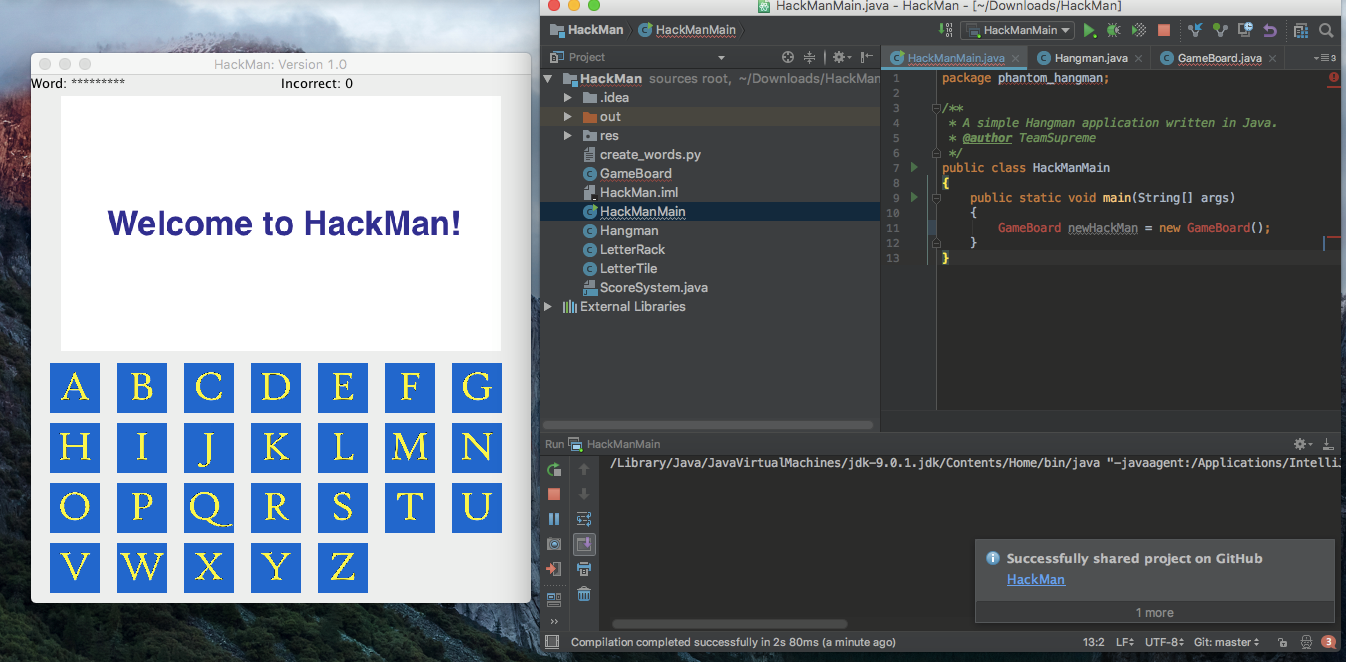Stop process in the Run panel sidebar
Viewport: 1346px width, 662px height.
[554, 494]
